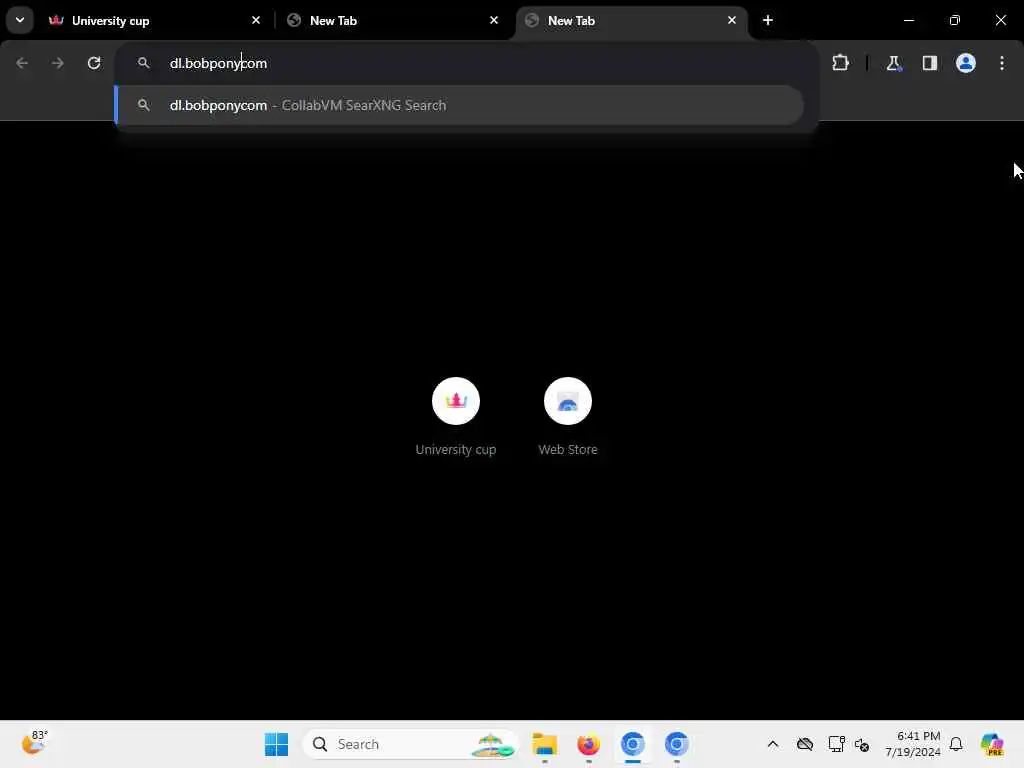Close the University cup tab
Screen dimensions: 1024x768
click(x=256, y=20)
